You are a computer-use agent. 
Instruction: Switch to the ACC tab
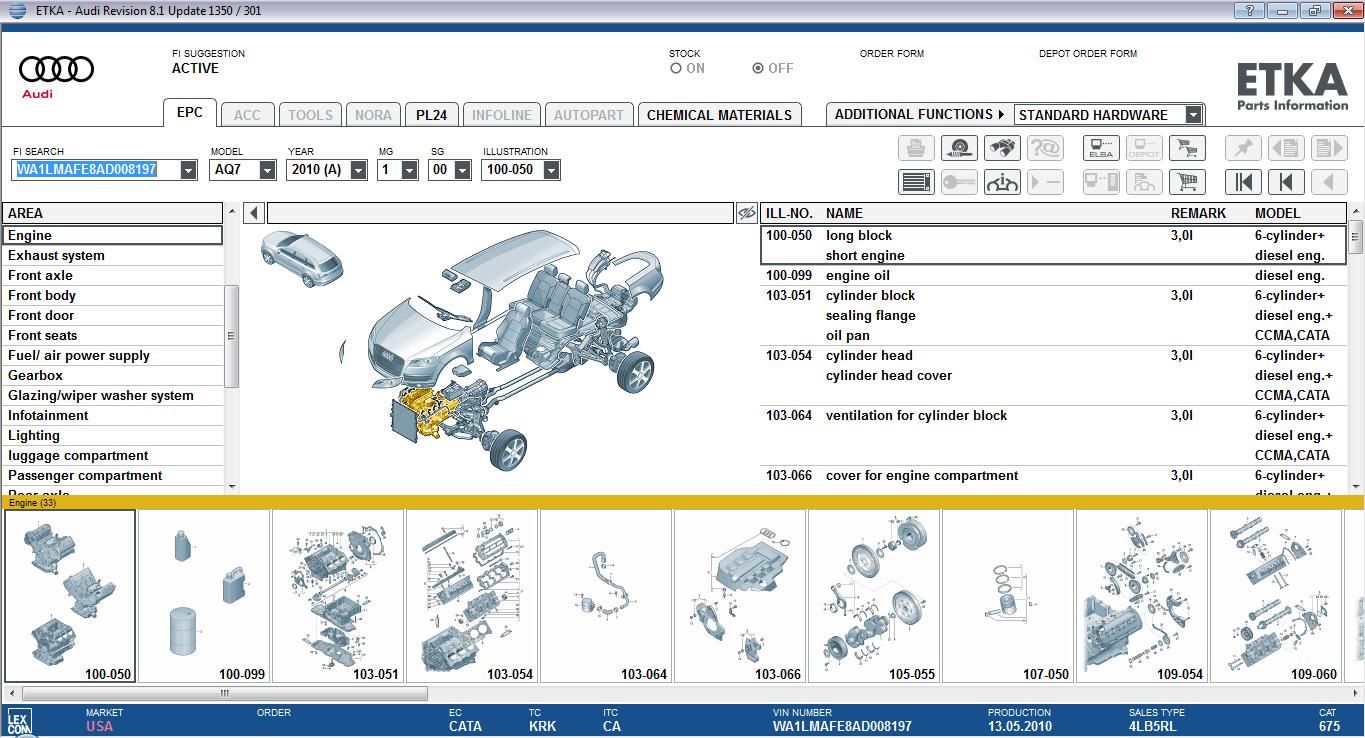[x=247, y=115]
